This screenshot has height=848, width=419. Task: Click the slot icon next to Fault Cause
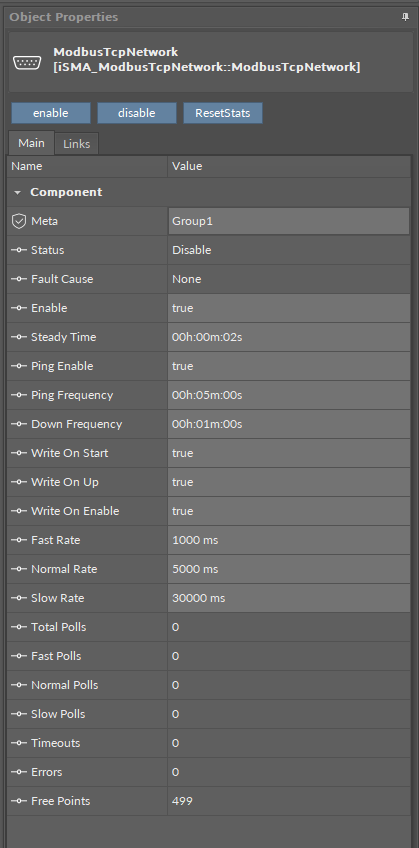tap(19, 279)
